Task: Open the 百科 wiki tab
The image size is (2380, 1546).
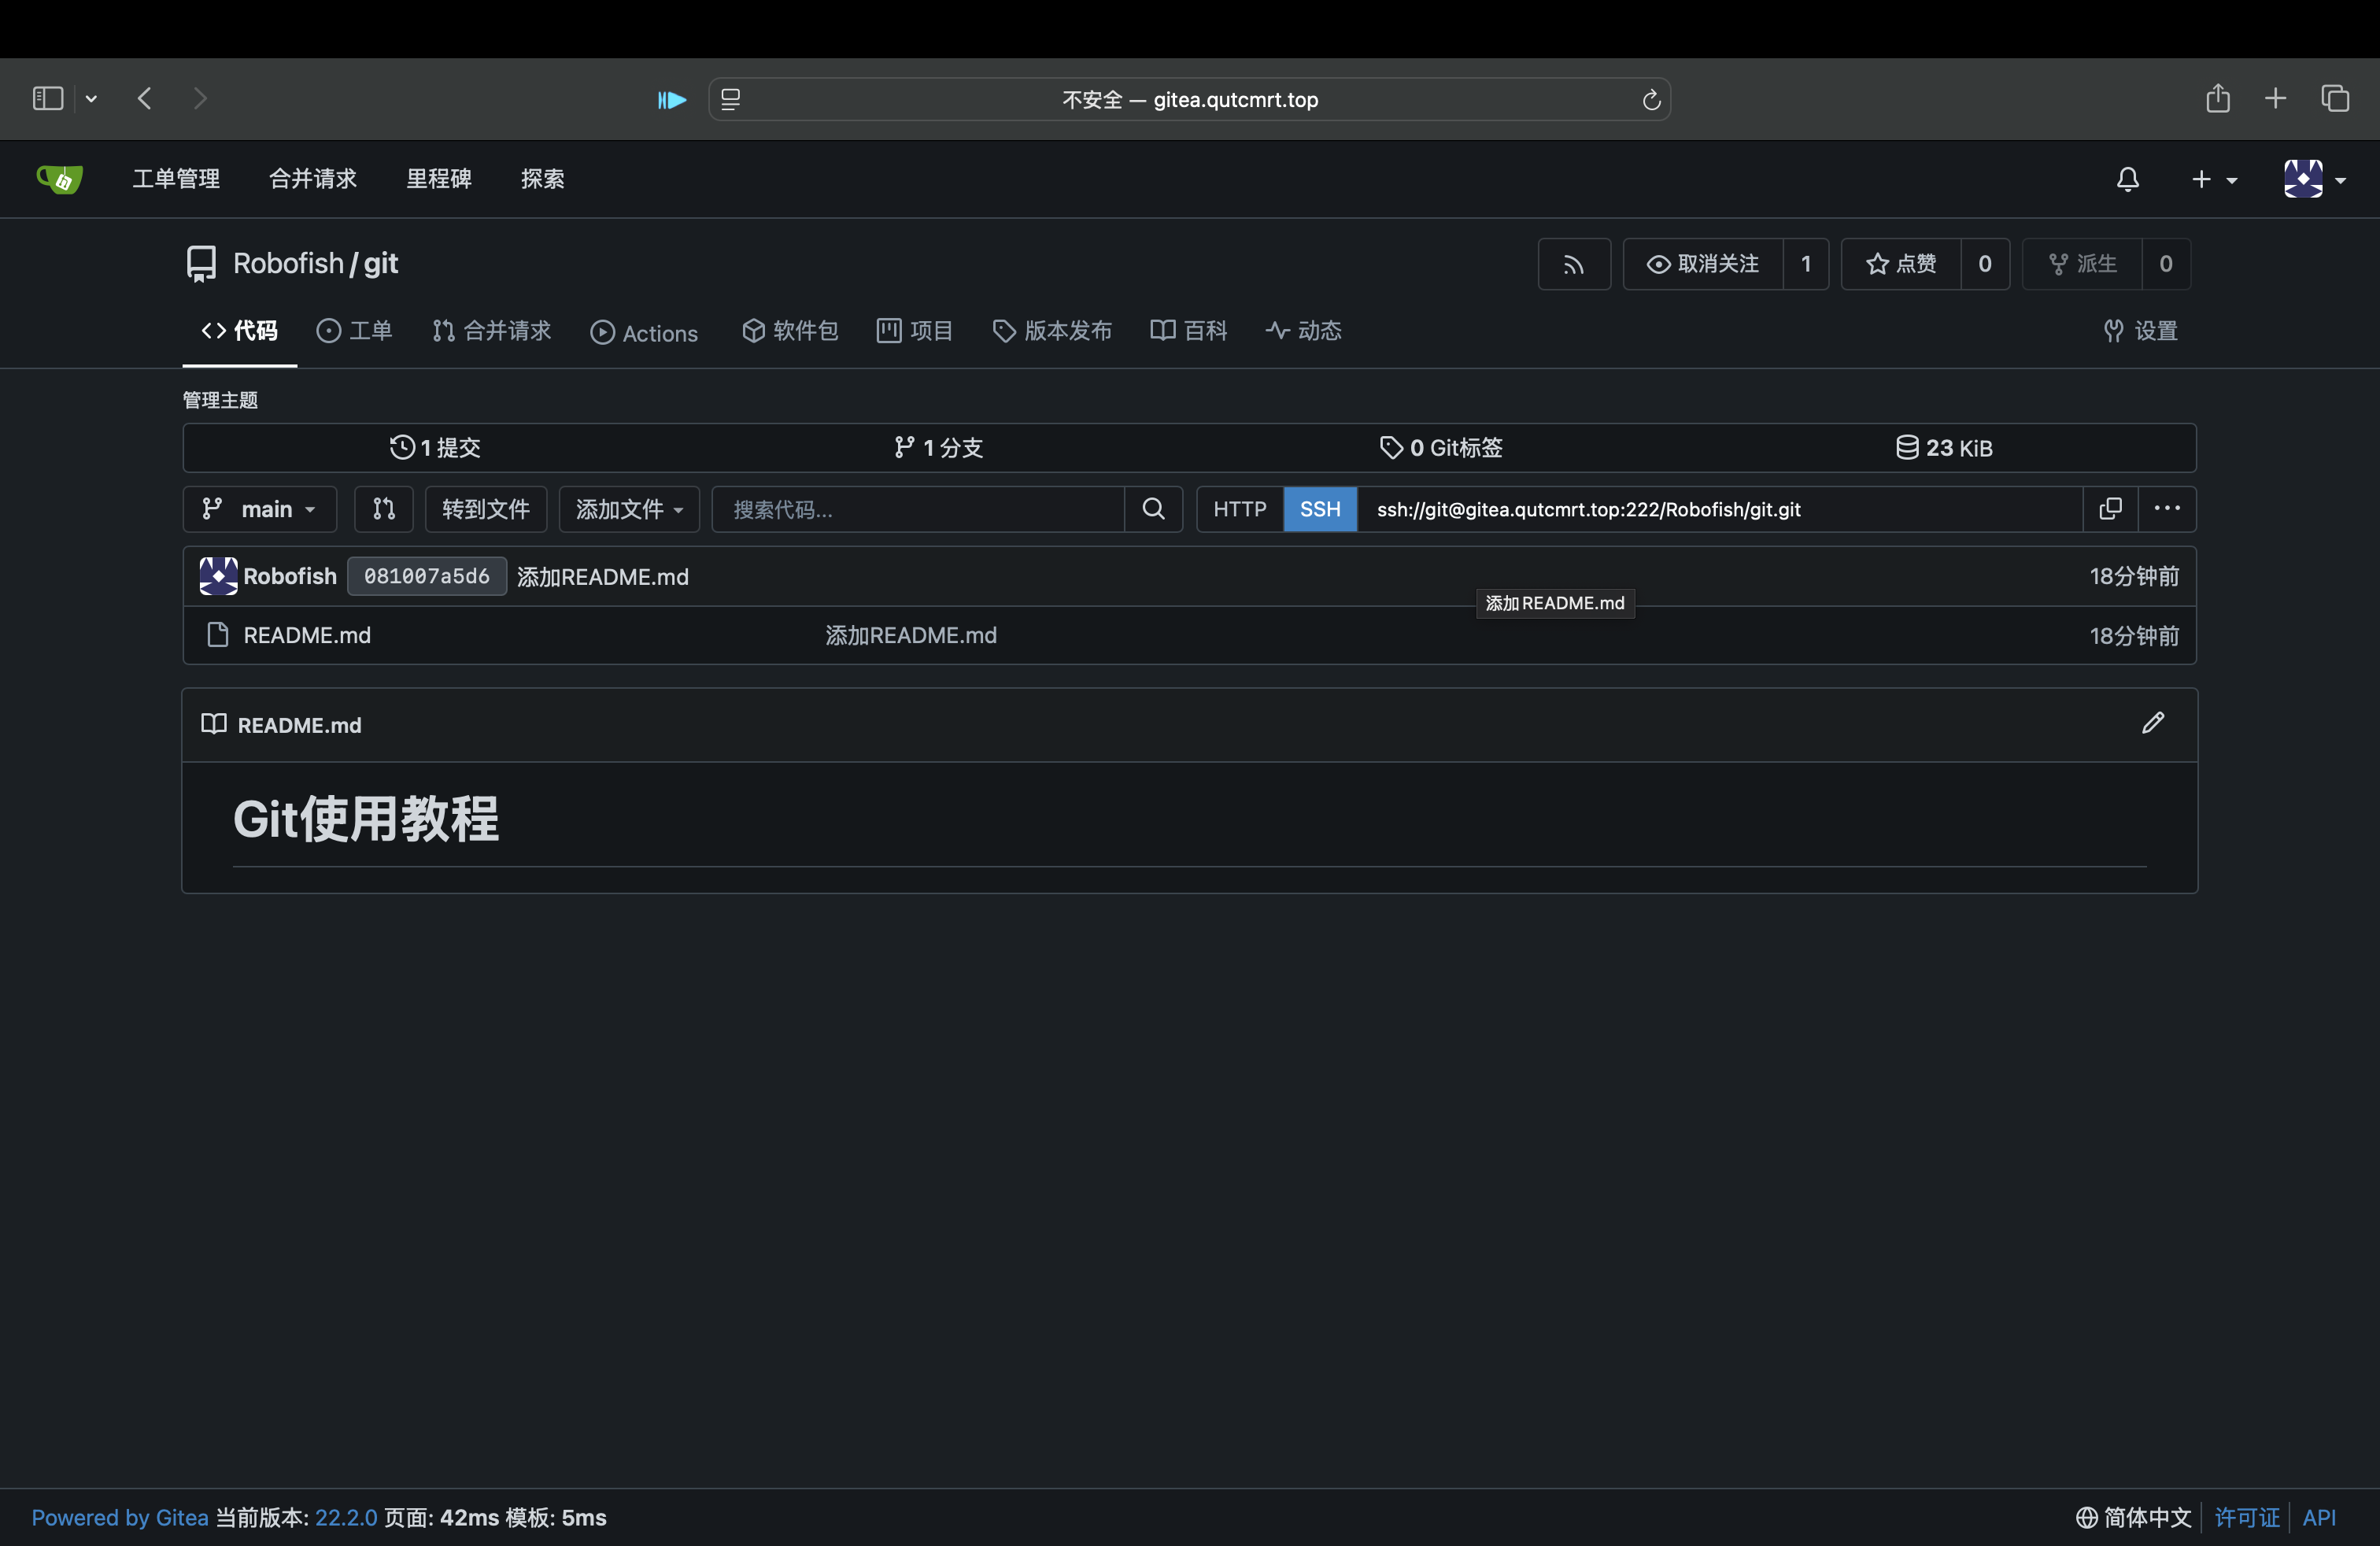Action: 1188,331
